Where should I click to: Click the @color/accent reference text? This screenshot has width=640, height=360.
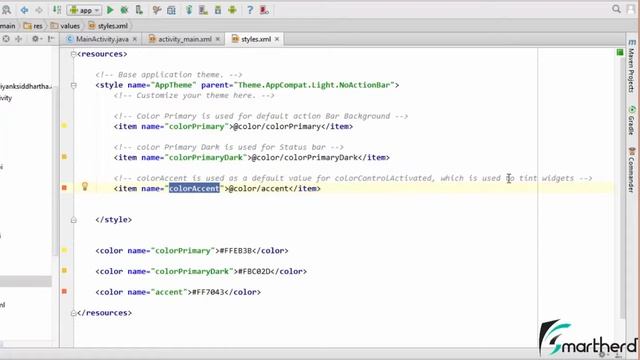(x=258, y=189)
